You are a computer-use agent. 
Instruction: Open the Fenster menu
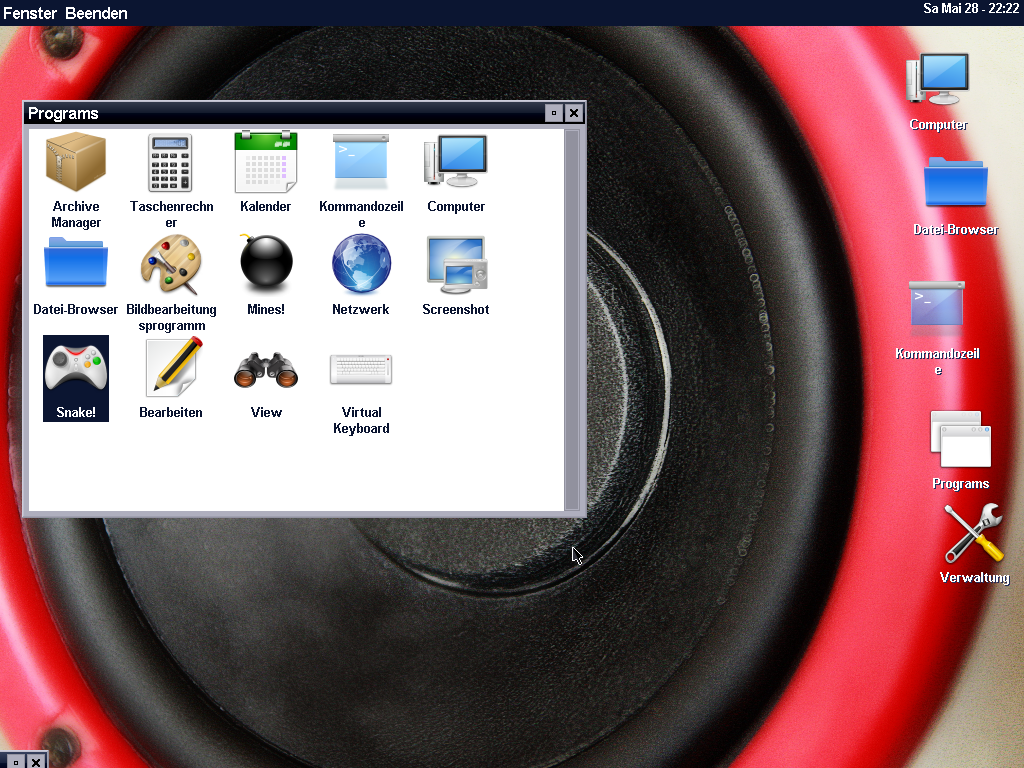click(30, 13)
